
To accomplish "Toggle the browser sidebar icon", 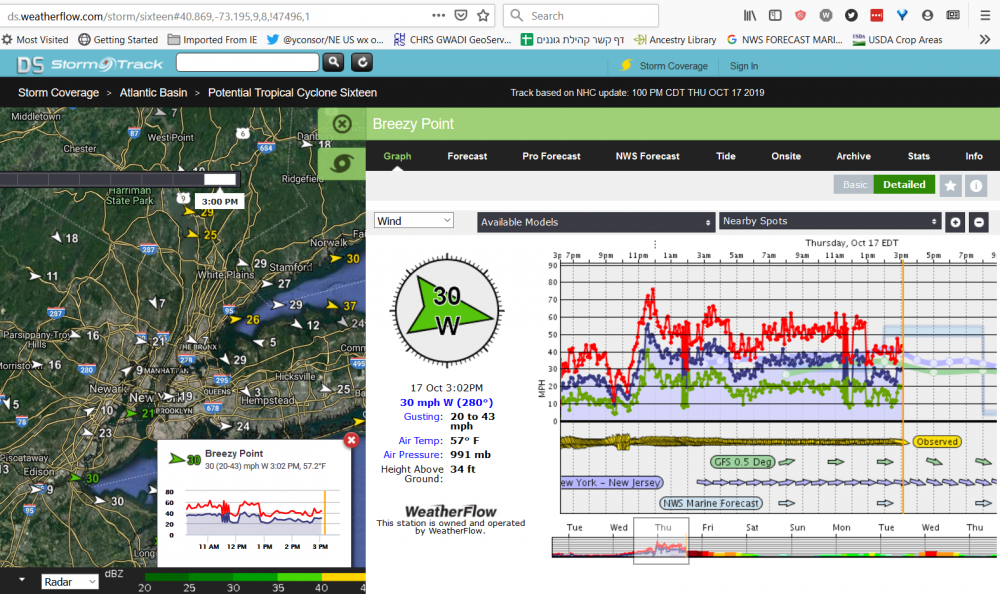I will (775, 15).
